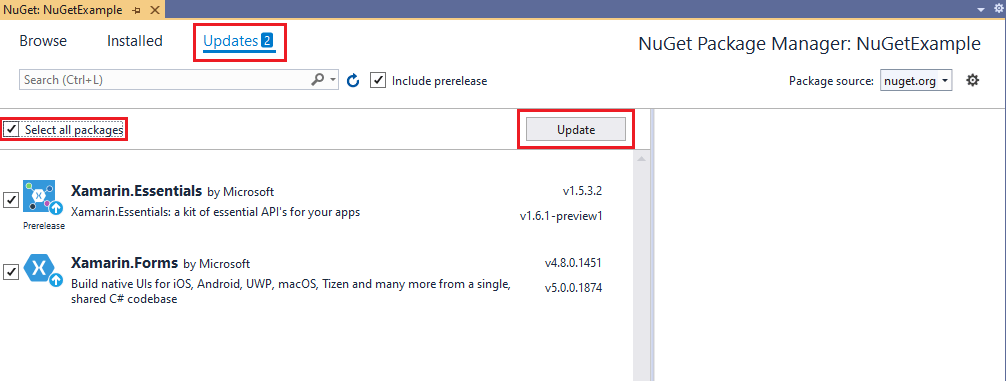This screenshot has height=381, width=1006.
Task: Close the NuGet: NuGetExample tab
Action: [154, 11]
